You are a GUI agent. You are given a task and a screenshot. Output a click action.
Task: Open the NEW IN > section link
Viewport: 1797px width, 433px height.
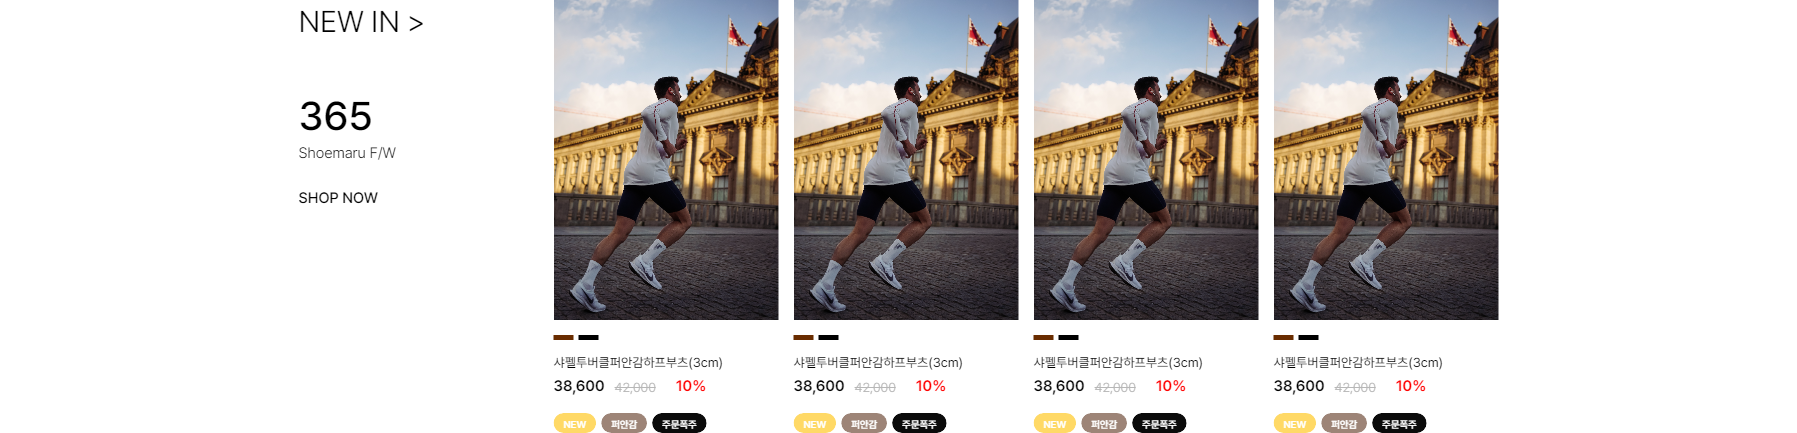(x=361, y=22)
